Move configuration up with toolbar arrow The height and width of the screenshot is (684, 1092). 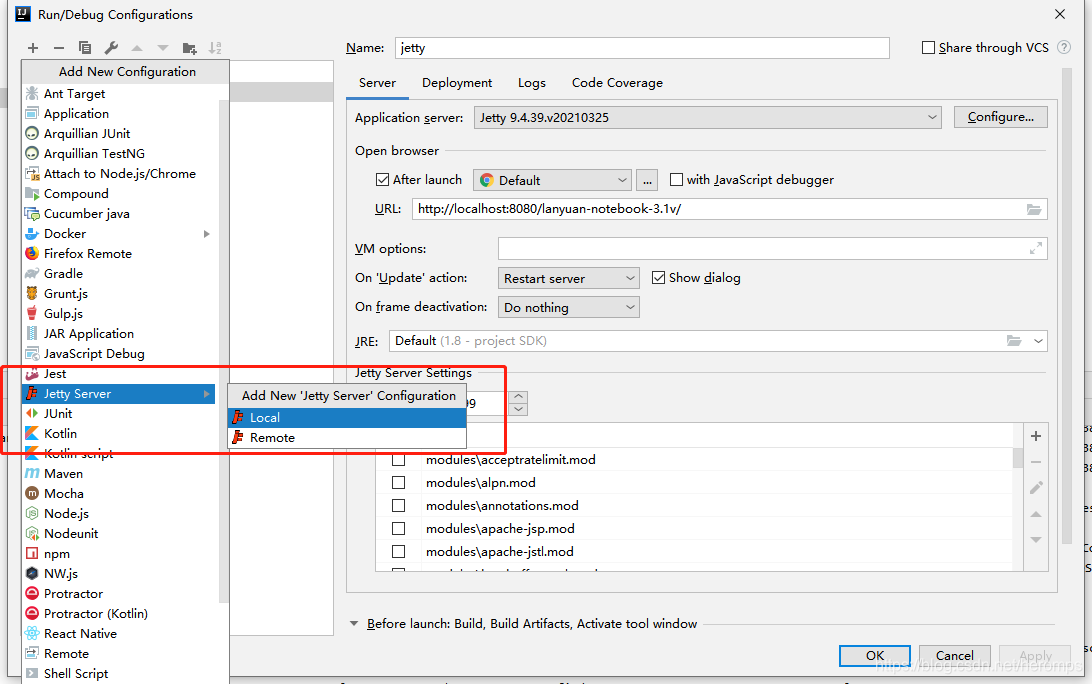point(136,48)
